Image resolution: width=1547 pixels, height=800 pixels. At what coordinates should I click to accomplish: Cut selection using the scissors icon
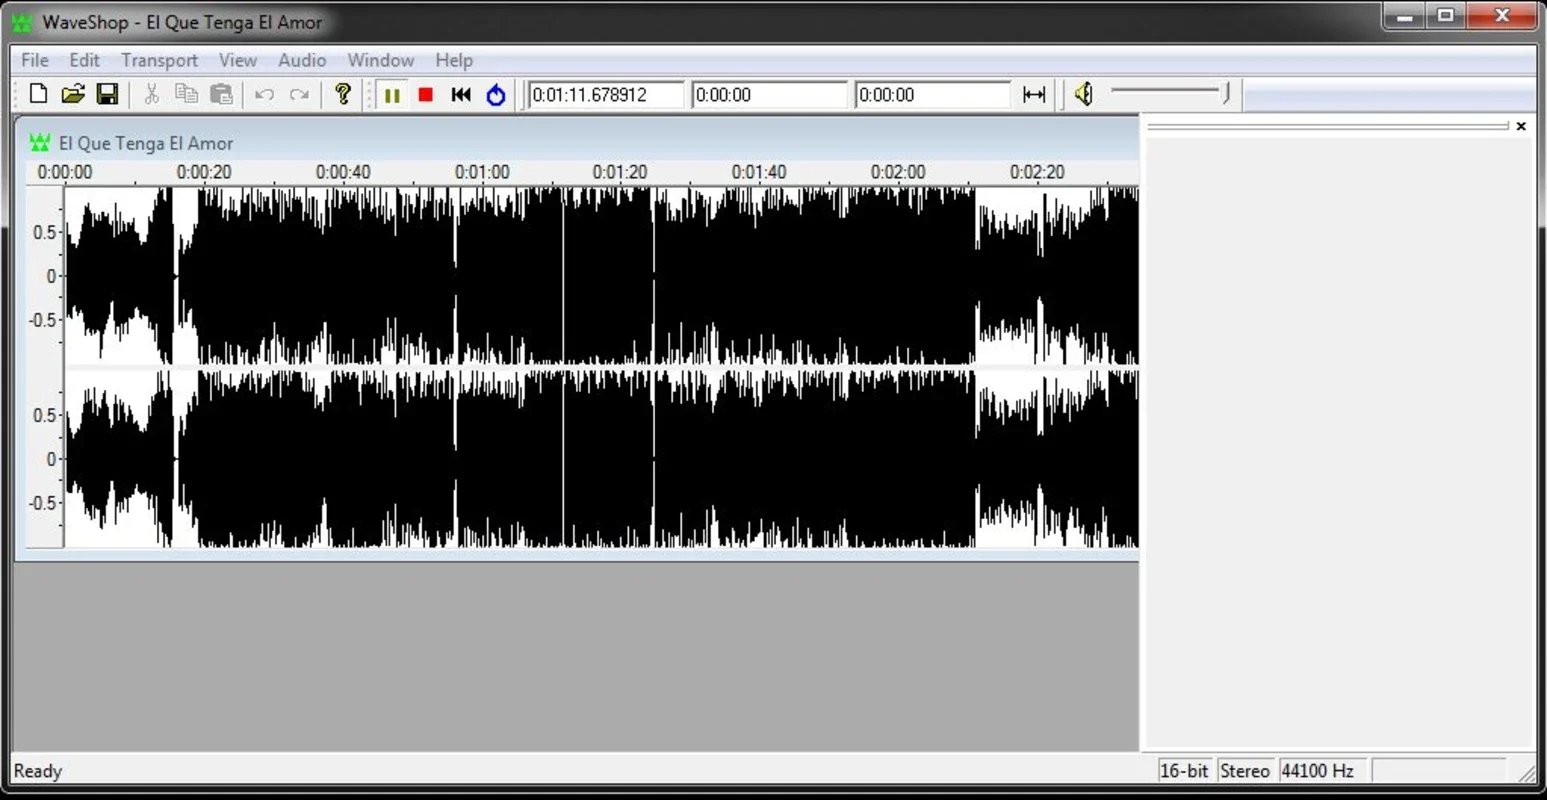[151, 94]
